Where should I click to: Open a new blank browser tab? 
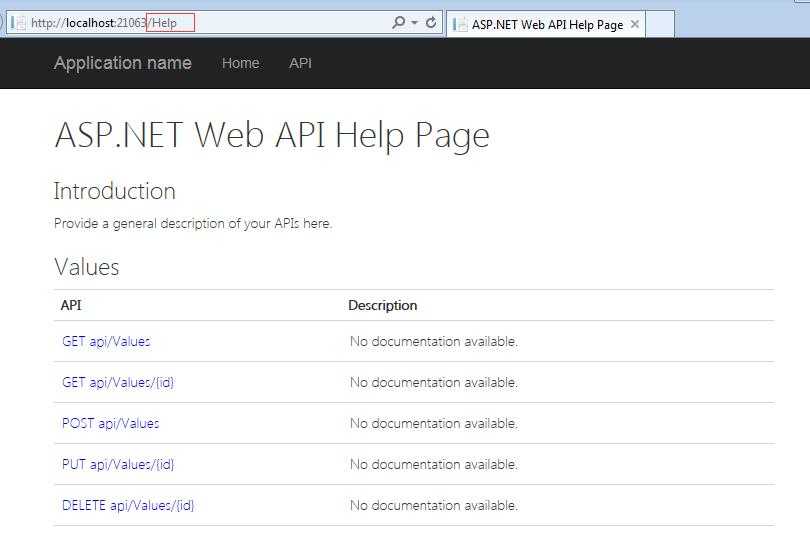[x=660, y=24]
